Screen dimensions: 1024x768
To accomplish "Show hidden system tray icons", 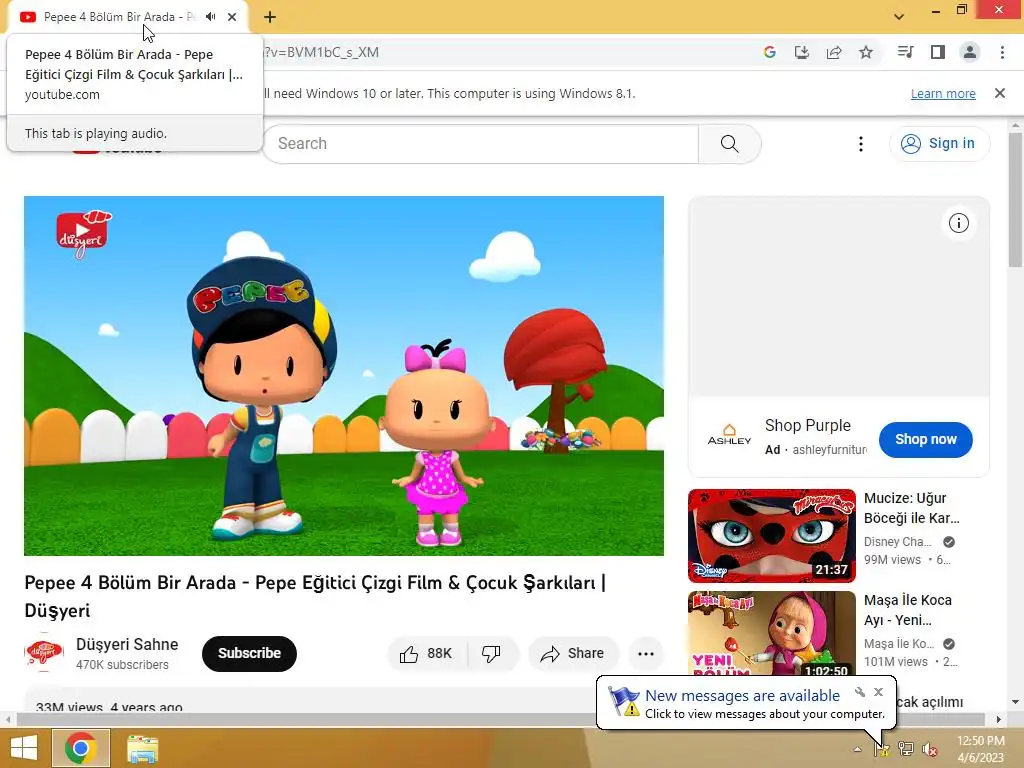I will pyautogui.click(x=857, y=749).
